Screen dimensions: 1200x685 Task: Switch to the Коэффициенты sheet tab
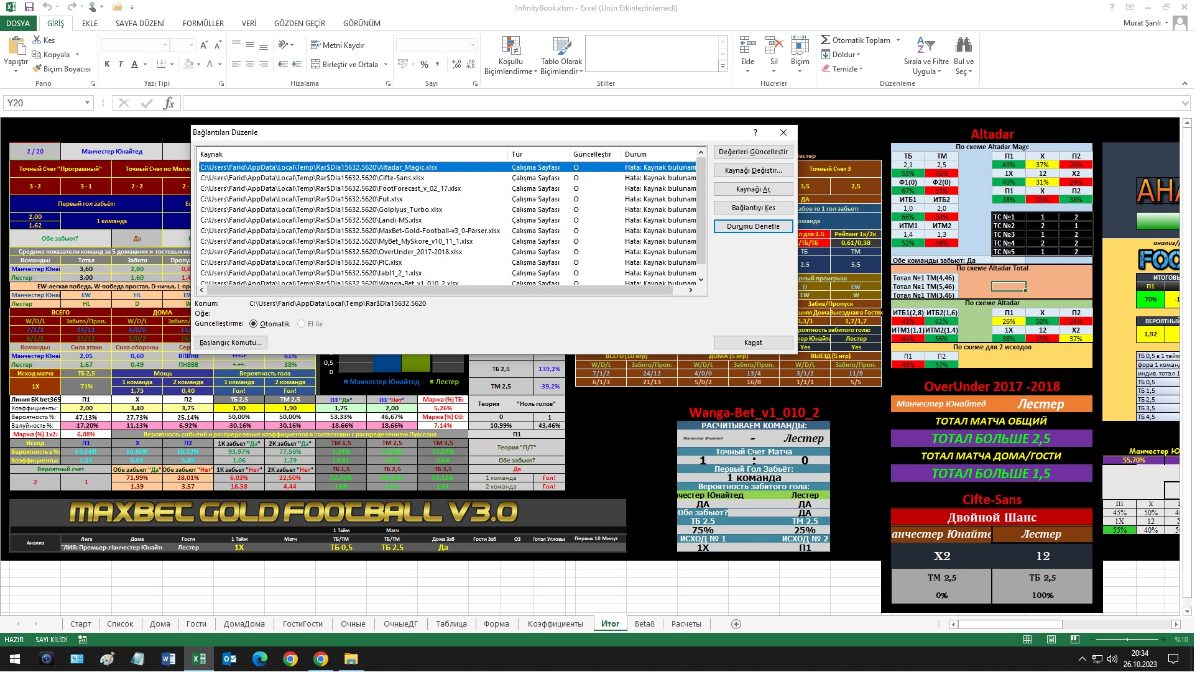[556, 623]
